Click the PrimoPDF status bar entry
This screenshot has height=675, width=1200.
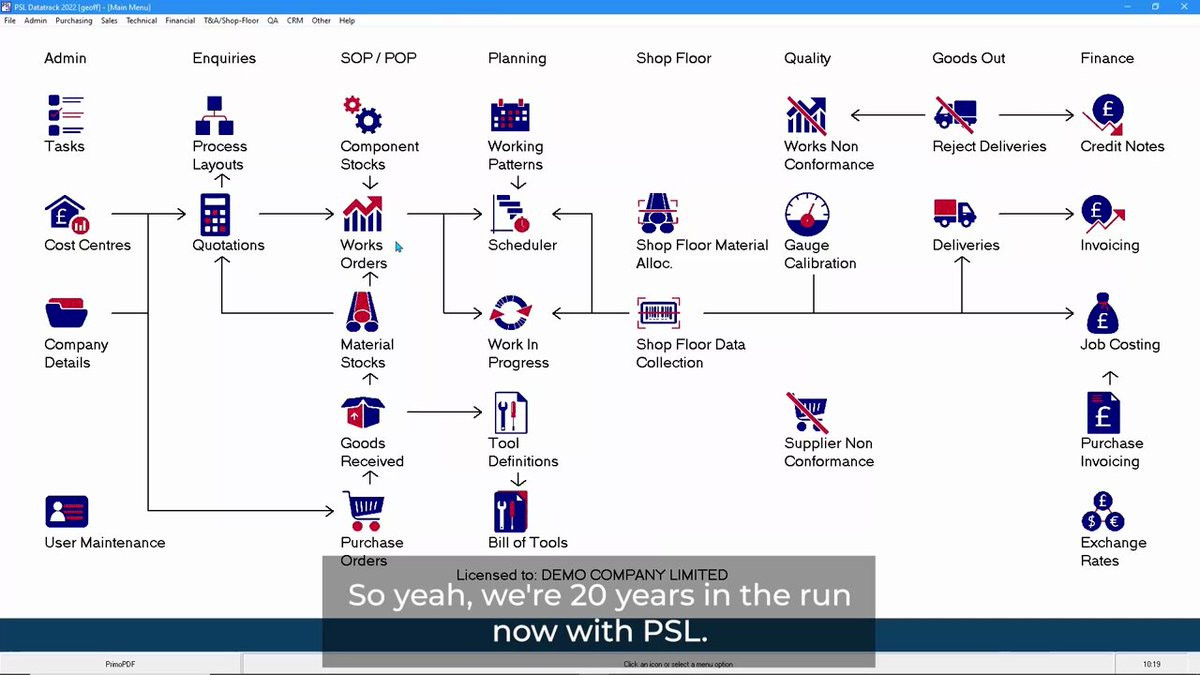click(x=120, y=664)
